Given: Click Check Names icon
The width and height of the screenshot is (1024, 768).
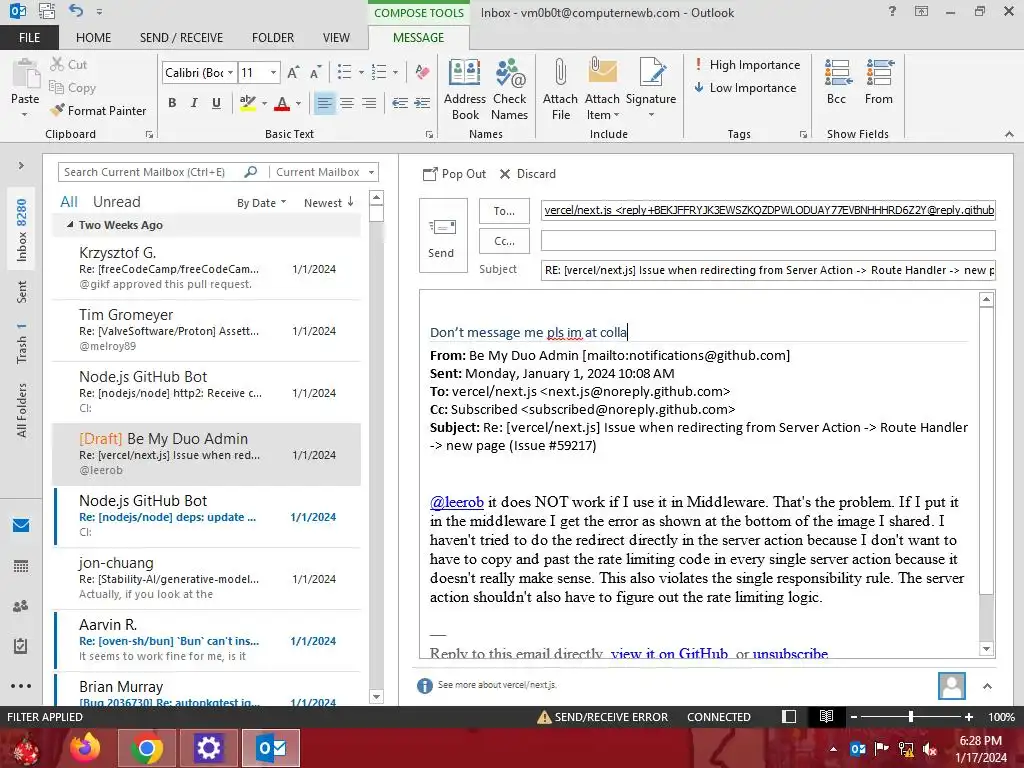Looking at the screenshot, I should [509, 89].
